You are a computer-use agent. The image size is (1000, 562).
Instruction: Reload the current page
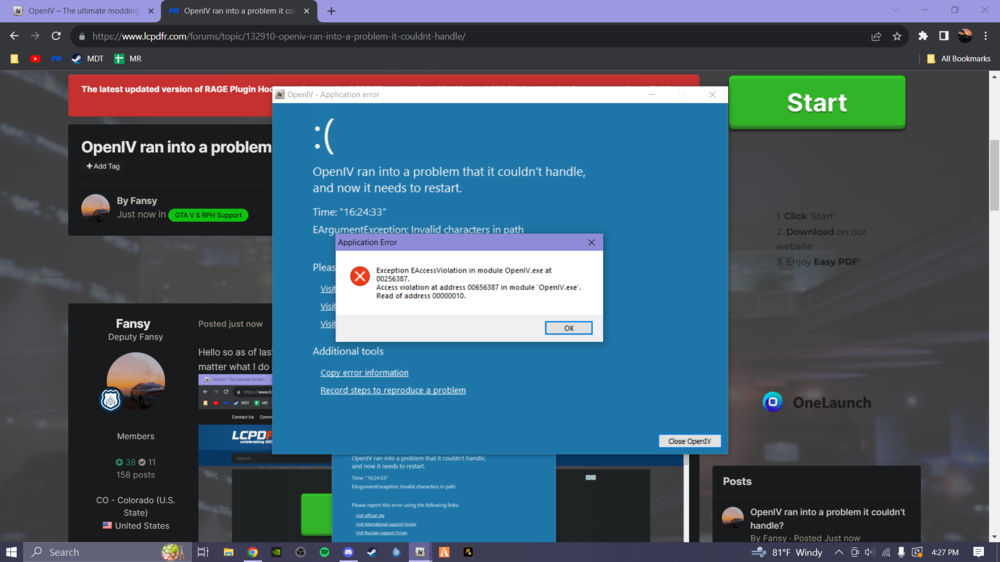pos(56,36)
